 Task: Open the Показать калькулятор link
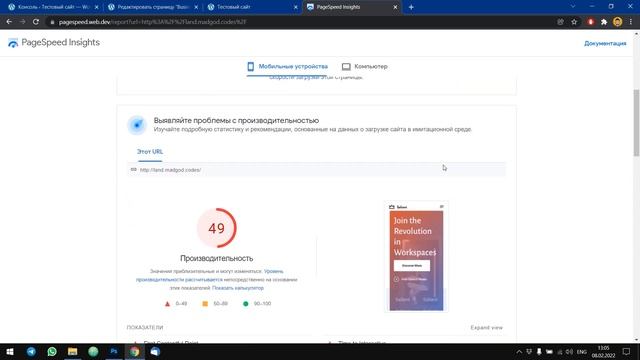point(238,288)
